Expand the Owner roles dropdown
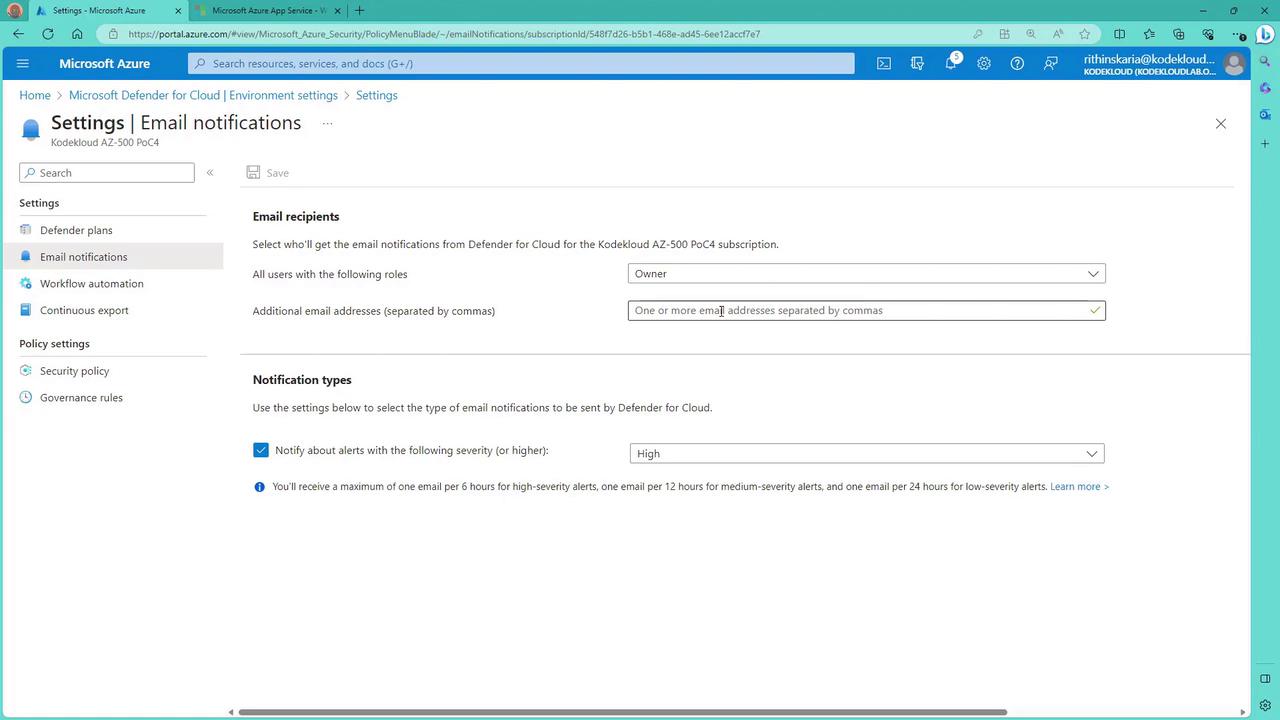 pyautogui.click(x=866, y=274)
